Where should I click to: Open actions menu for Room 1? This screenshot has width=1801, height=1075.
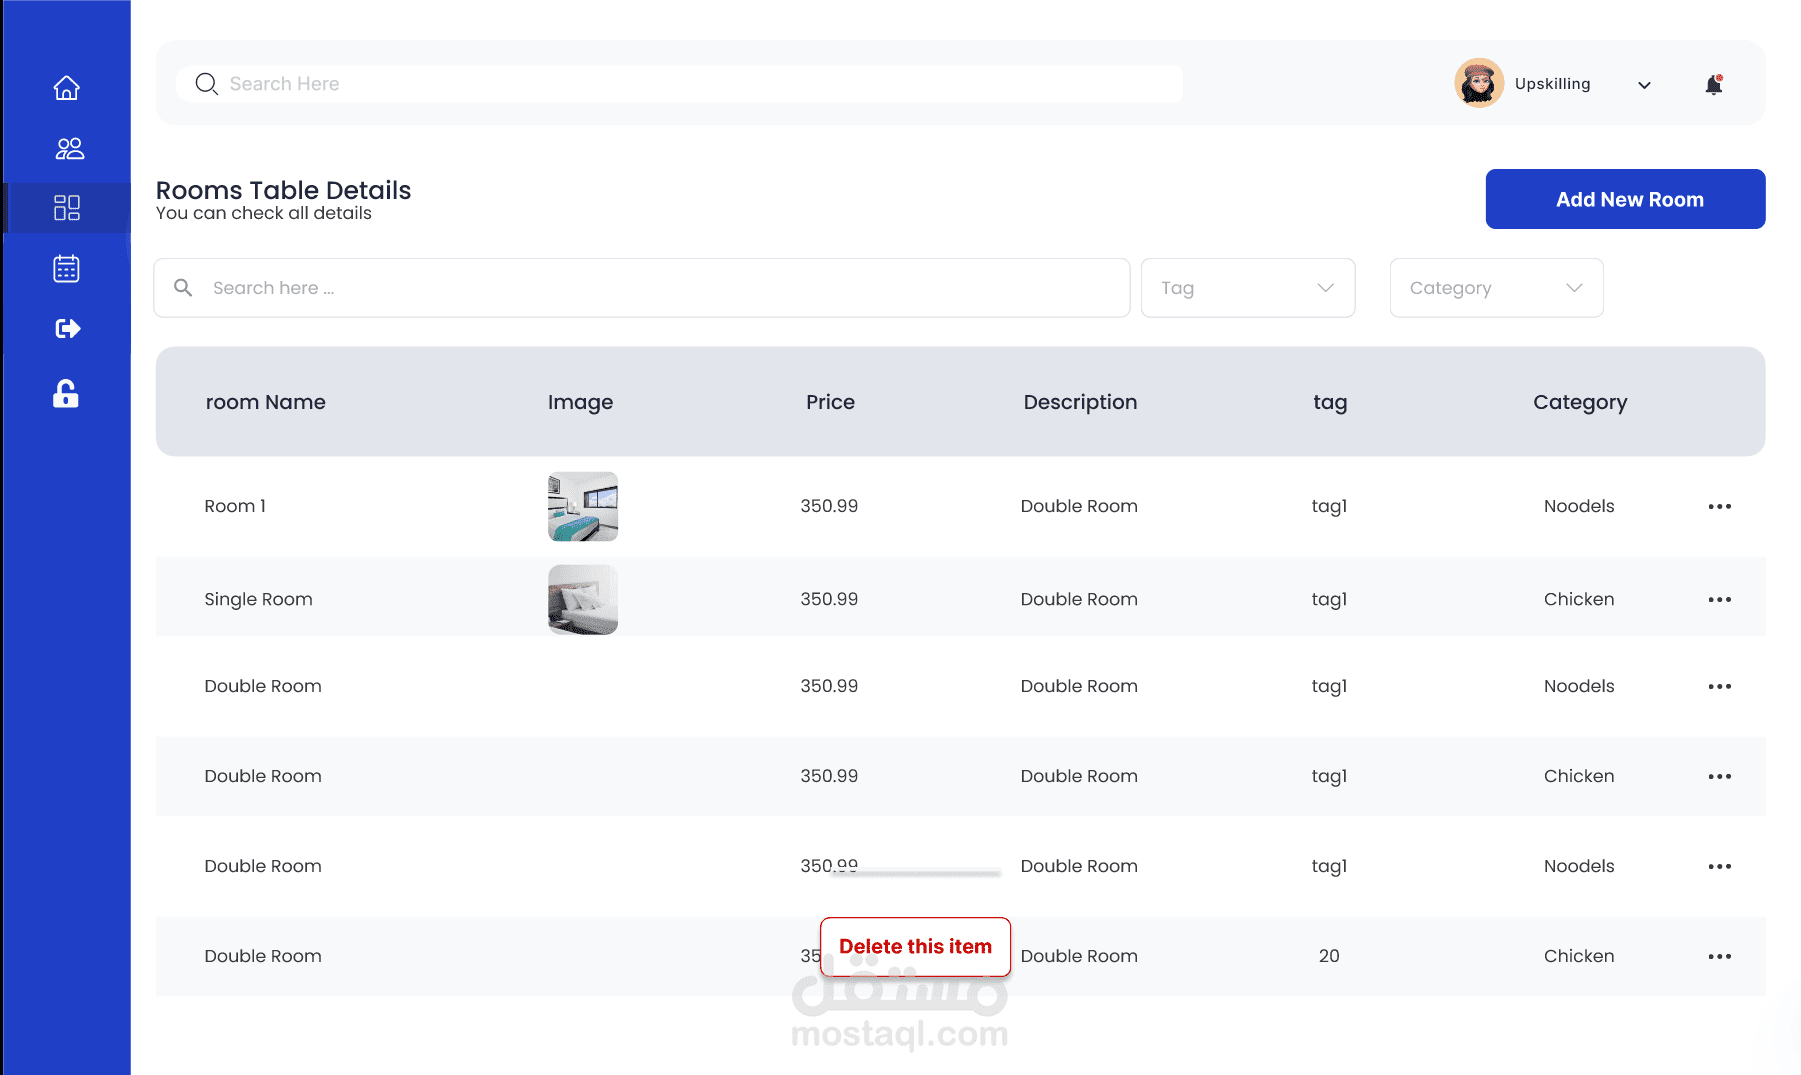point(1719,507)
